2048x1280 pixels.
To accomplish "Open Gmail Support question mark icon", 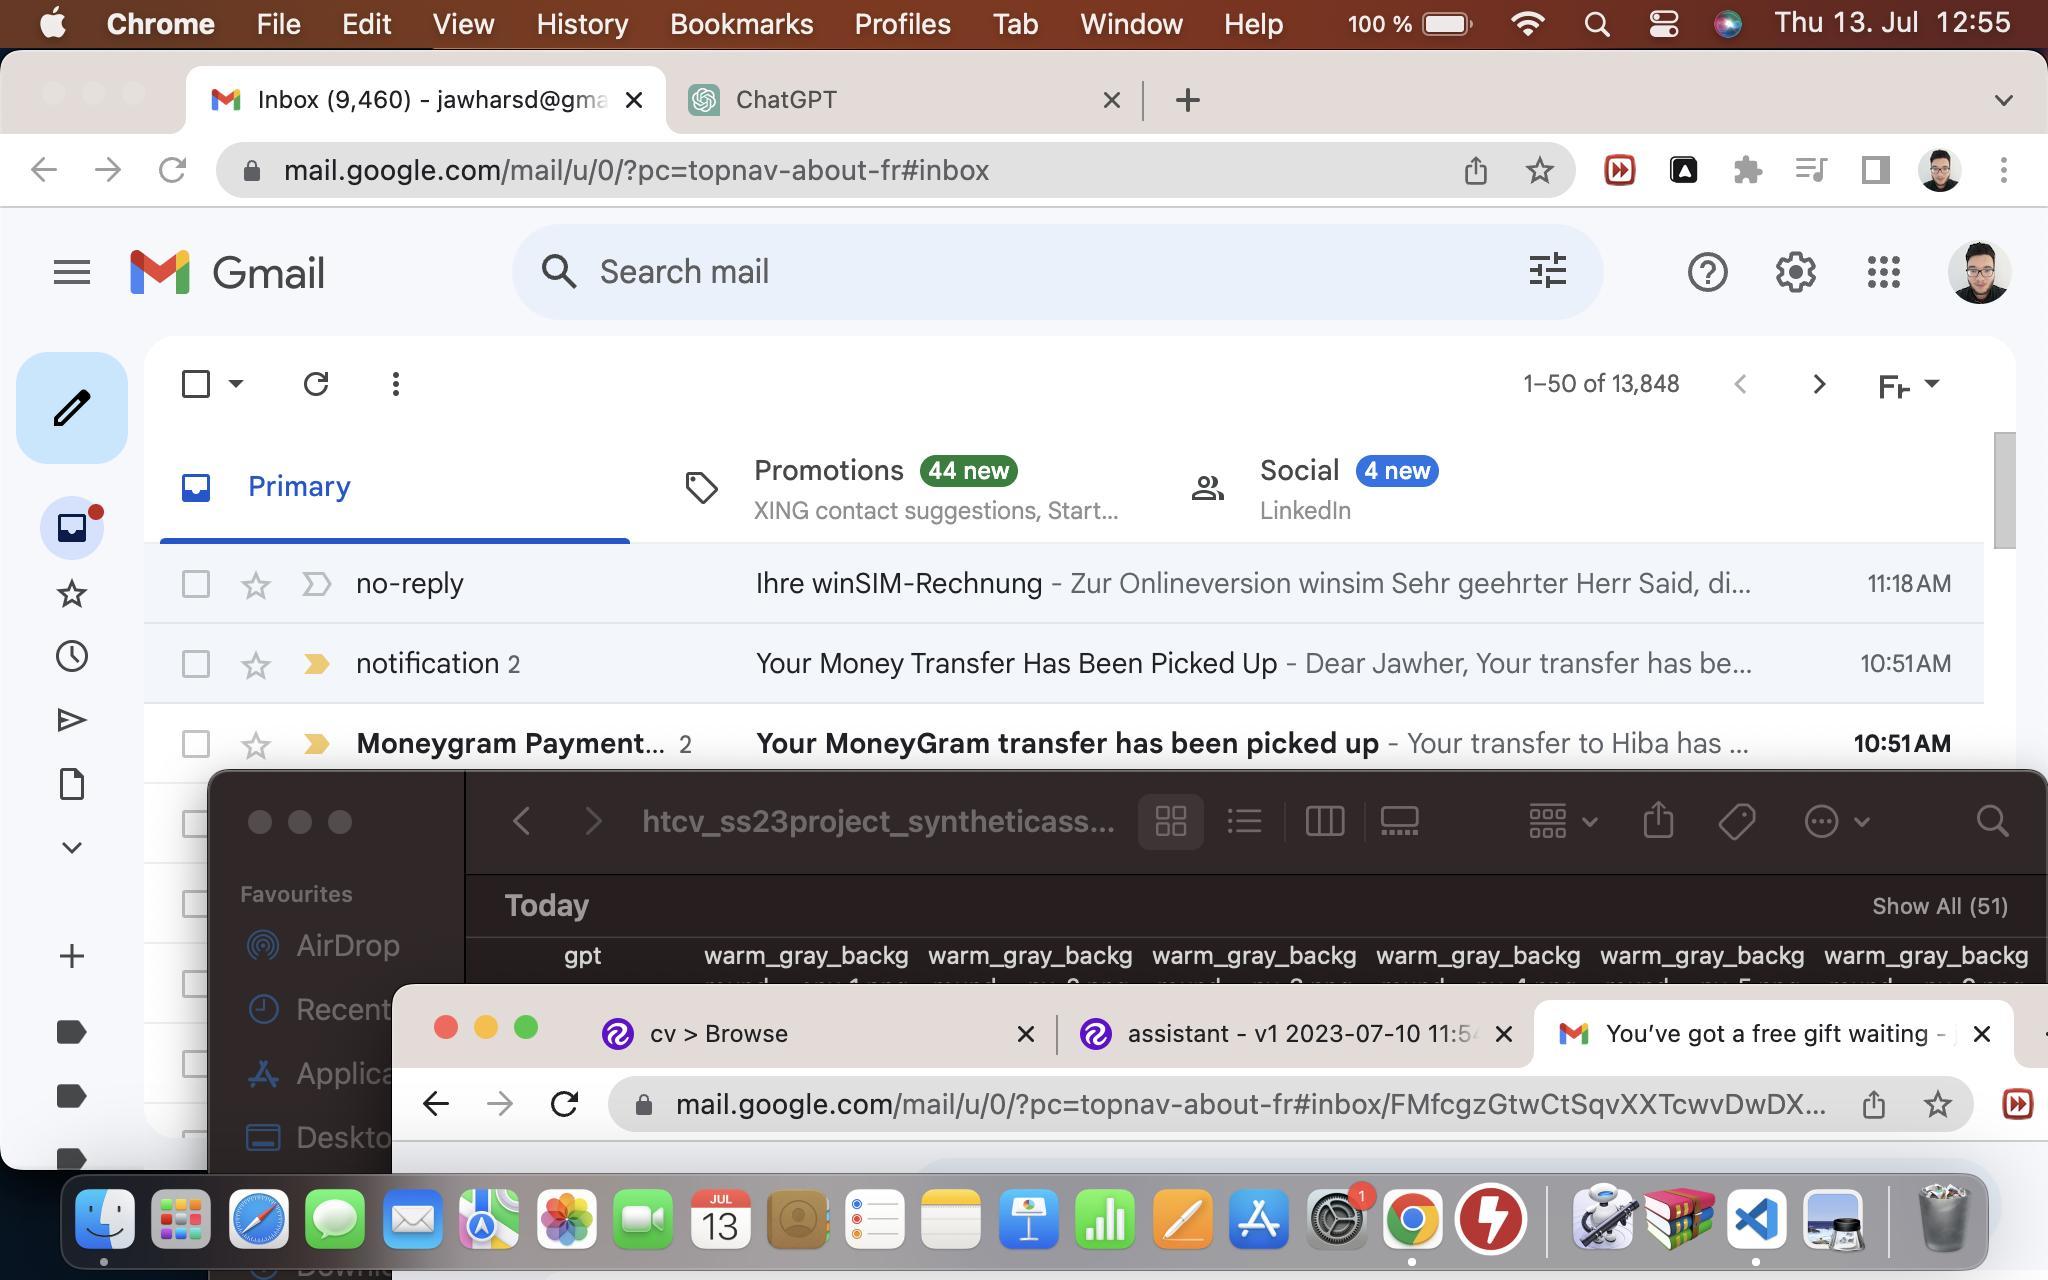I will pyautogui.click(x=1707, y=272).
